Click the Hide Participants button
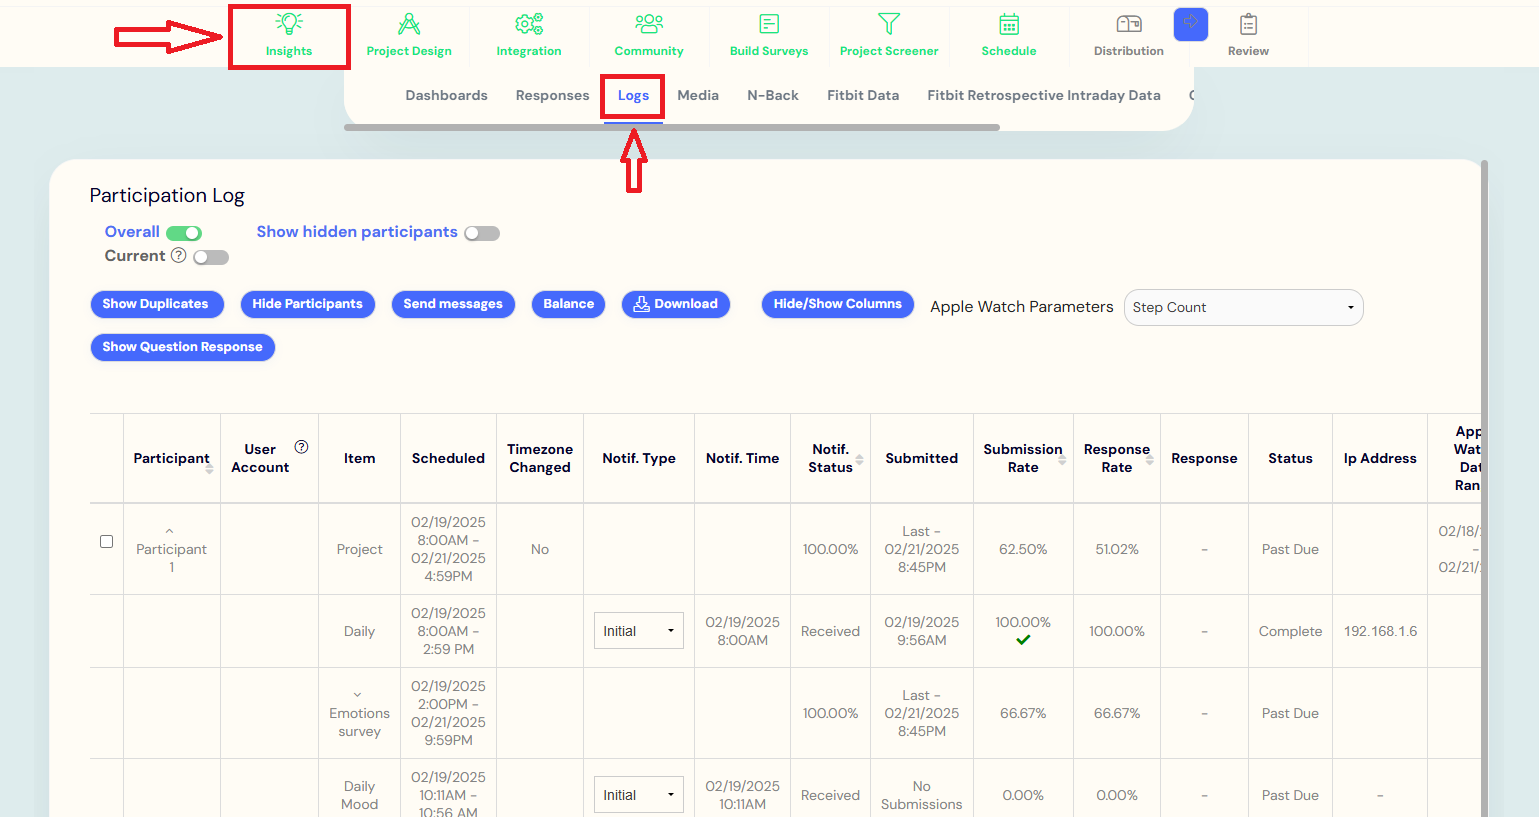This screenshot has width=1539, height=817. (308, 304)
